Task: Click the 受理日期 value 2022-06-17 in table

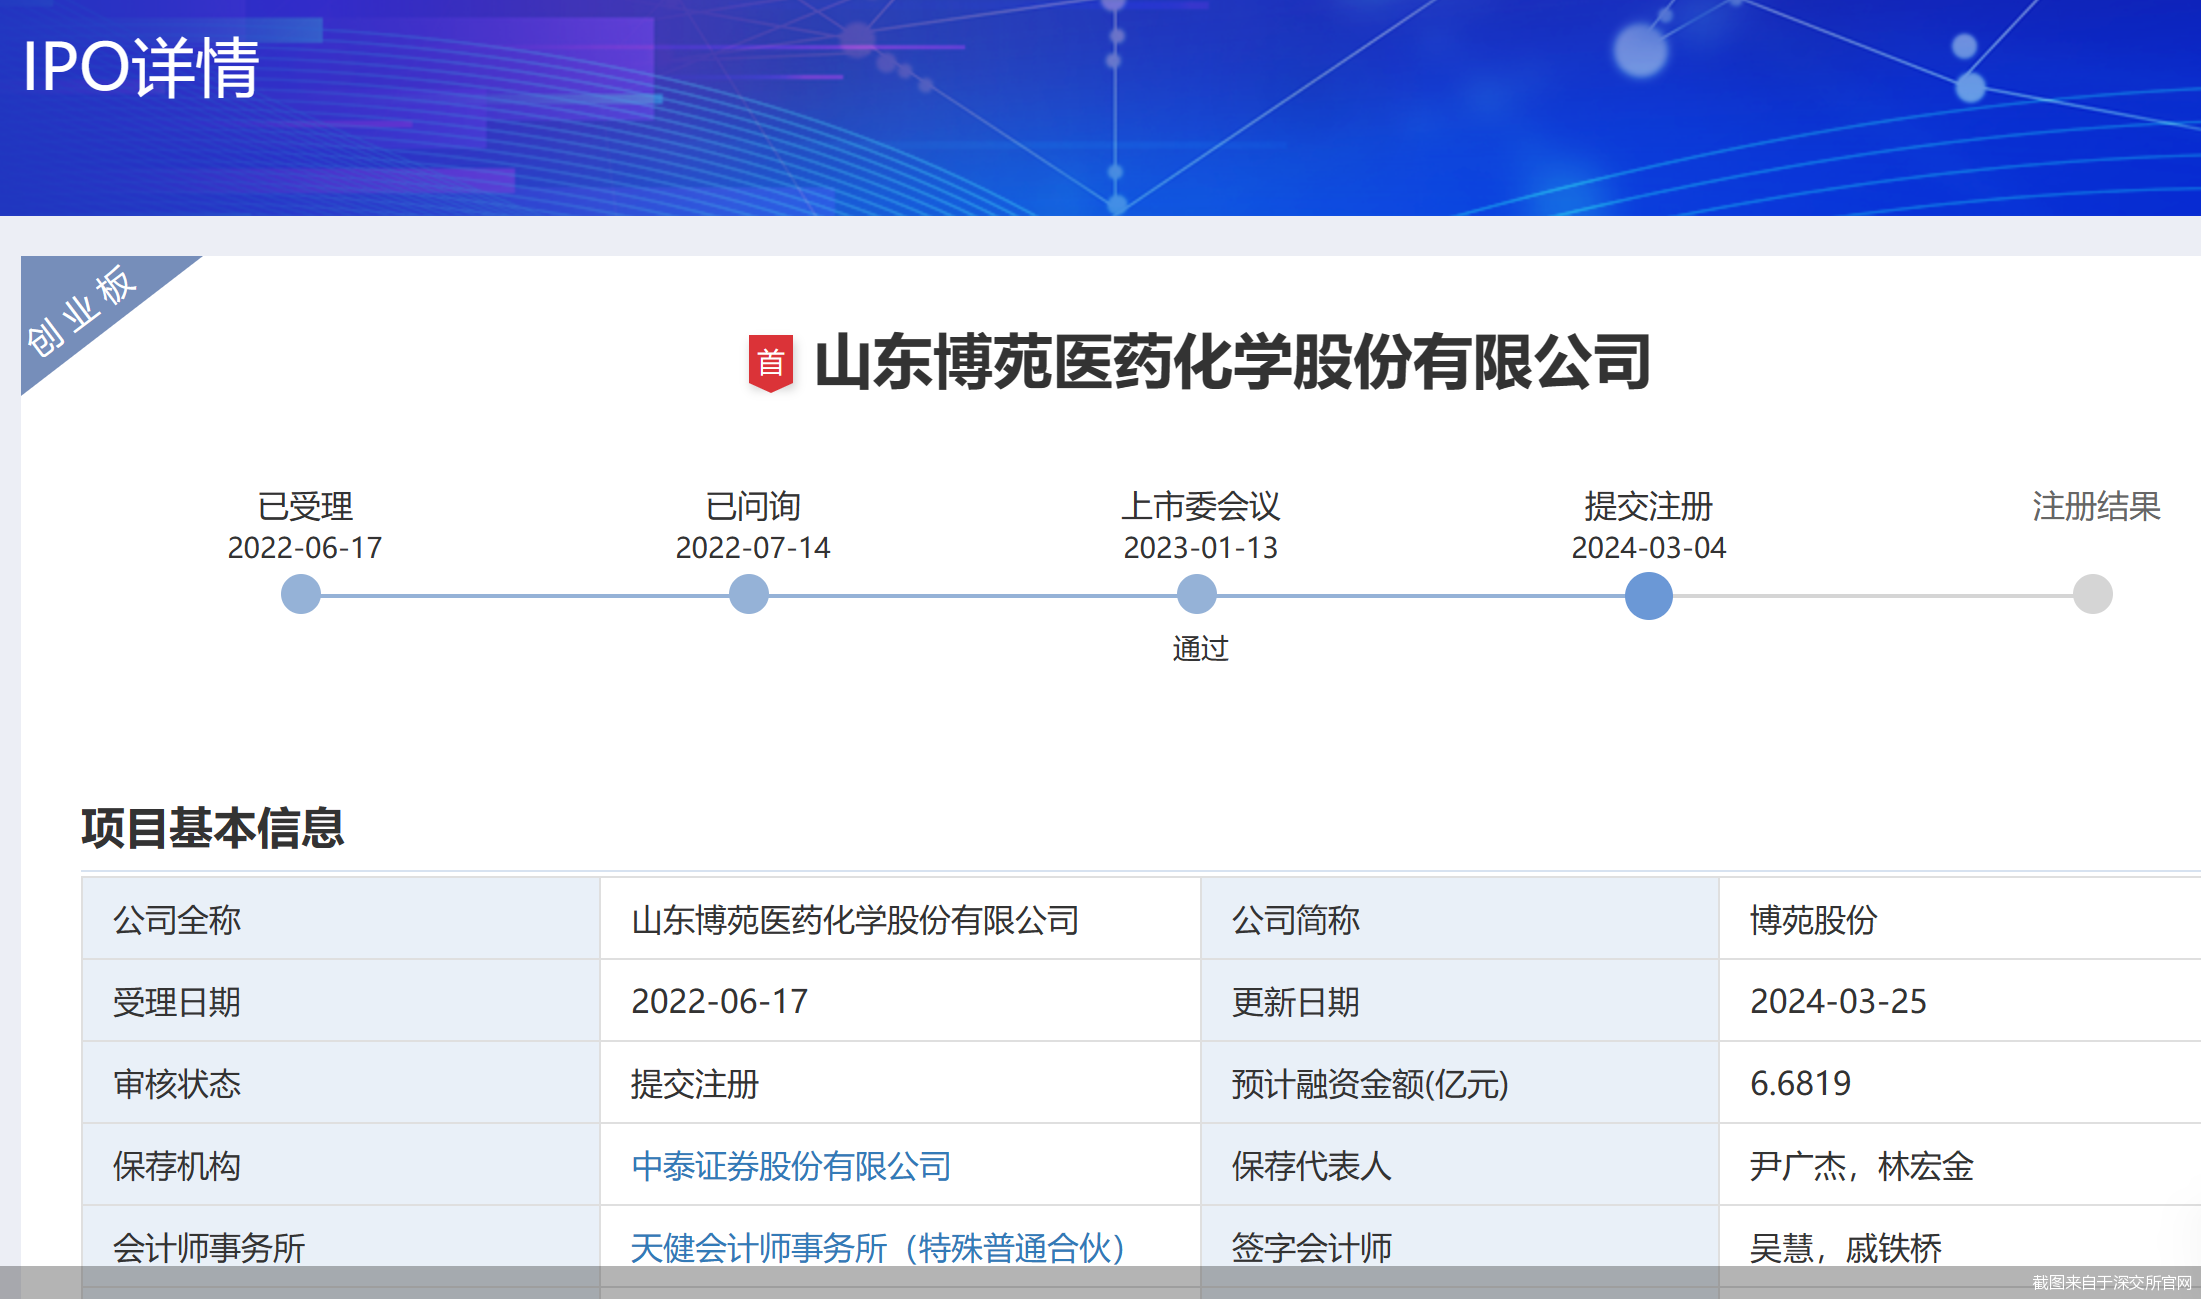Action: [x=720, y=1002]
